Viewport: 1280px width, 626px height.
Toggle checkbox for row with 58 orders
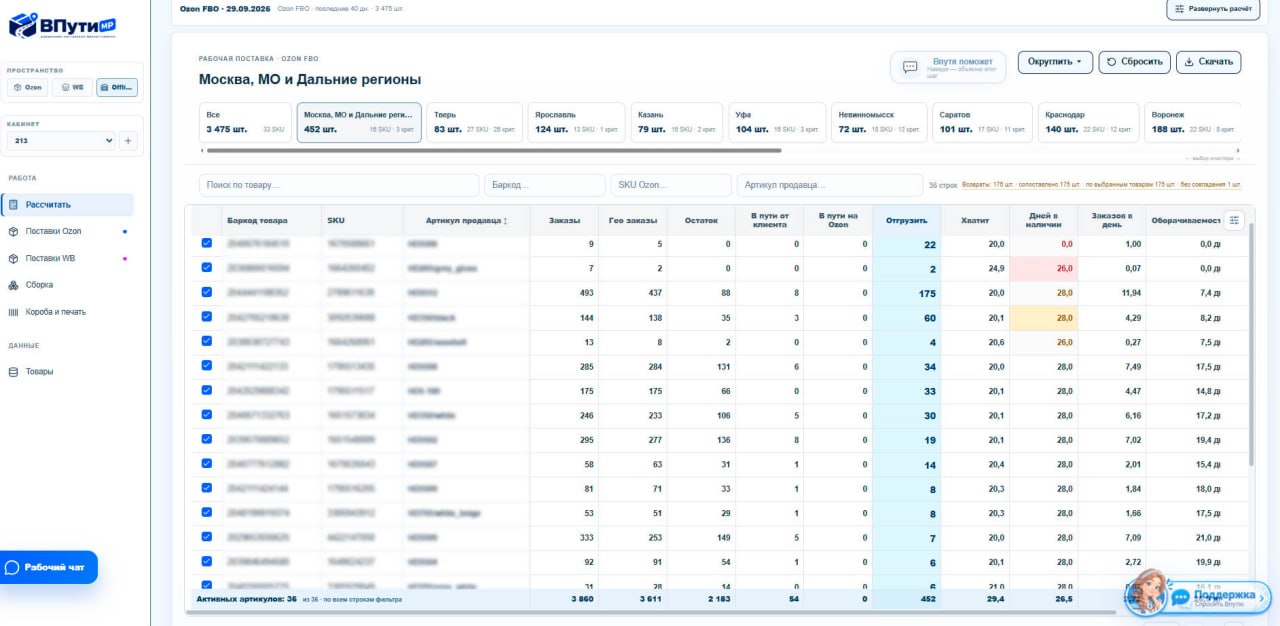pyautogui.click(x=207, y=464)
